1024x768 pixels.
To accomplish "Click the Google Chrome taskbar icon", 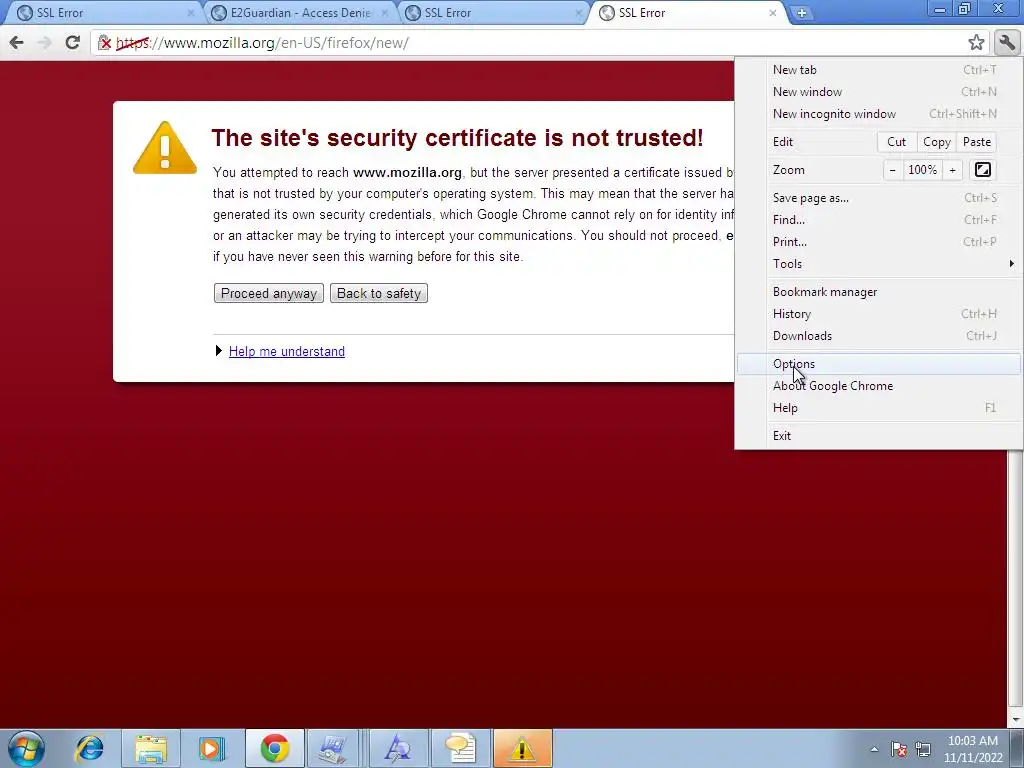I will click(x=275, y=748).
